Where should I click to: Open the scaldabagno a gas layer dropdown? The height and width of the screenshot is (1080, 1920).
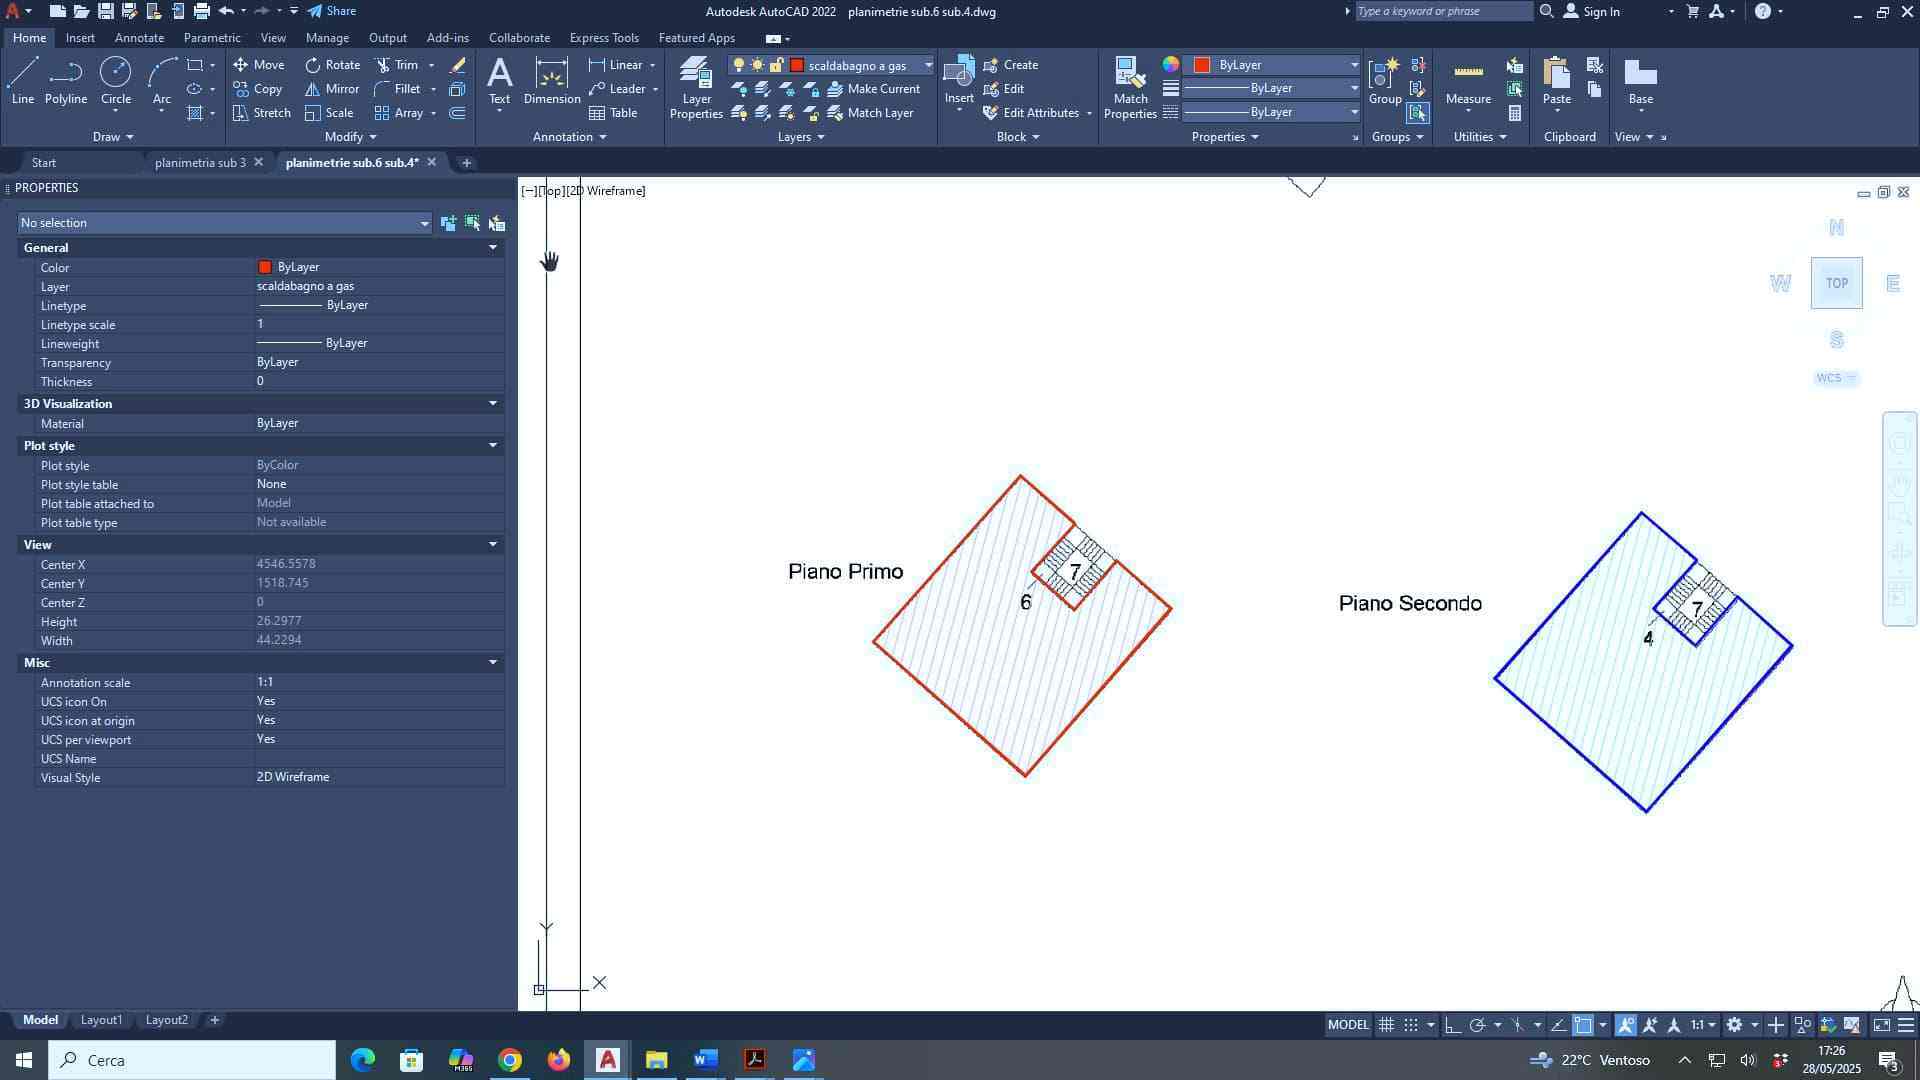[x=928, y=65]
